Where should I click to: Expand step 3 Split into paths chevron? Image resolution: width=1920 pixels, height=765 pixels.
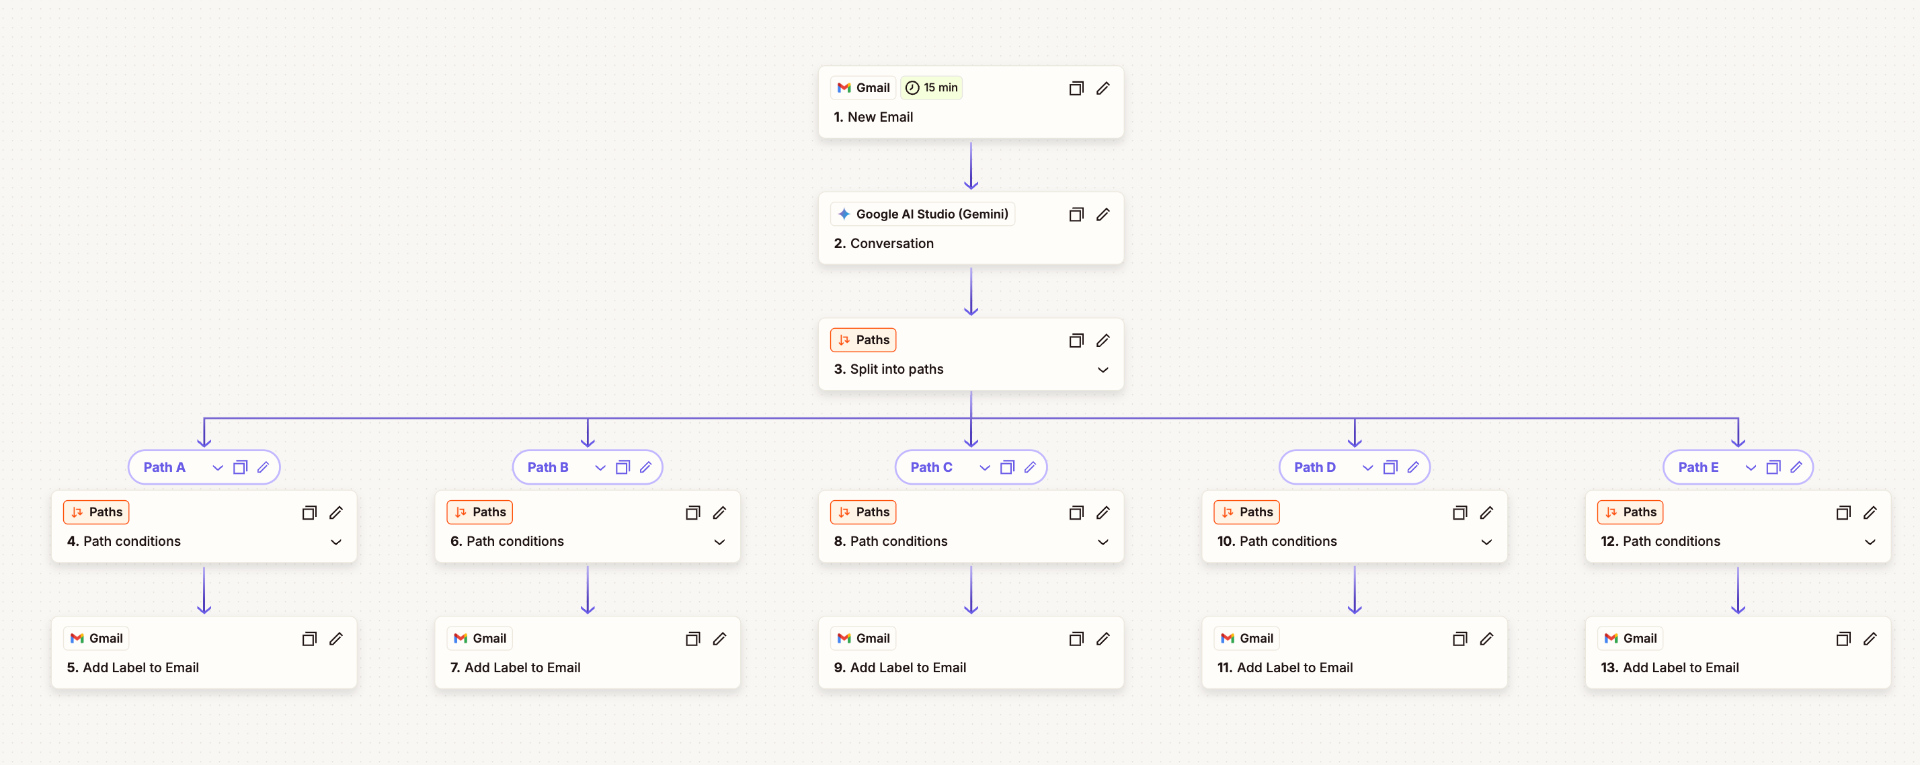1103,370
